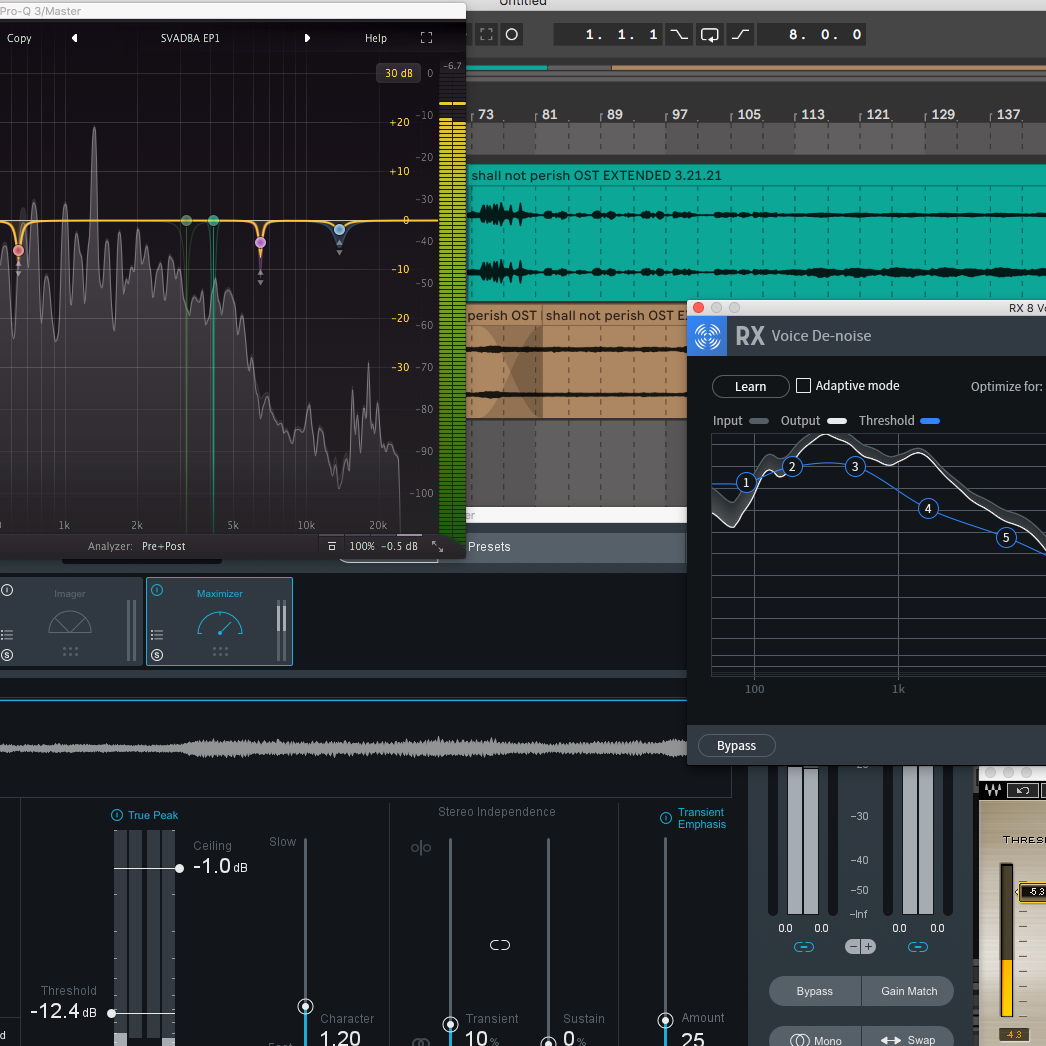Toggle the Imager module power button

(x=7, y=590)
